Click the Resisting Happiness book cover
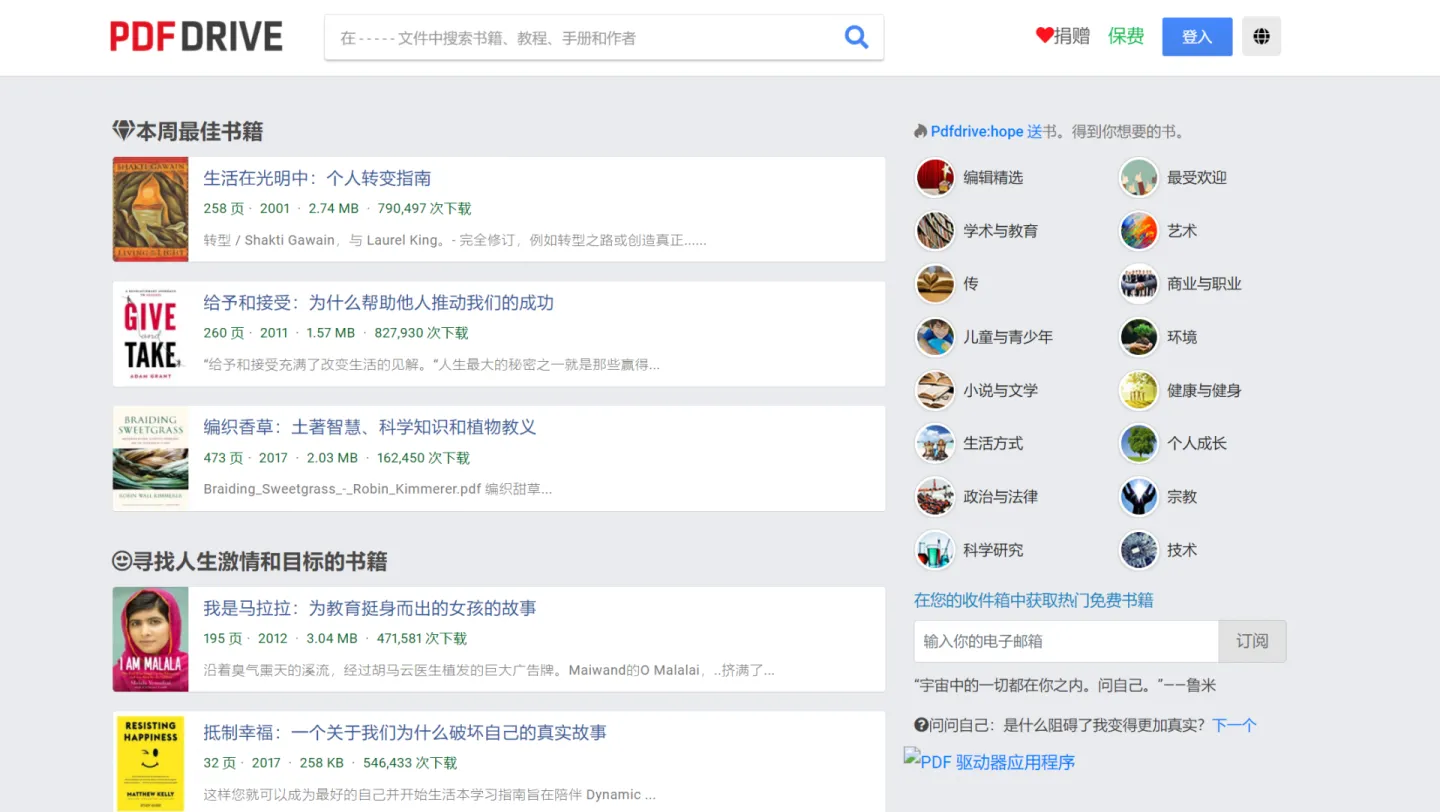This screenshot has width=1440, height=812. point(150,761)
